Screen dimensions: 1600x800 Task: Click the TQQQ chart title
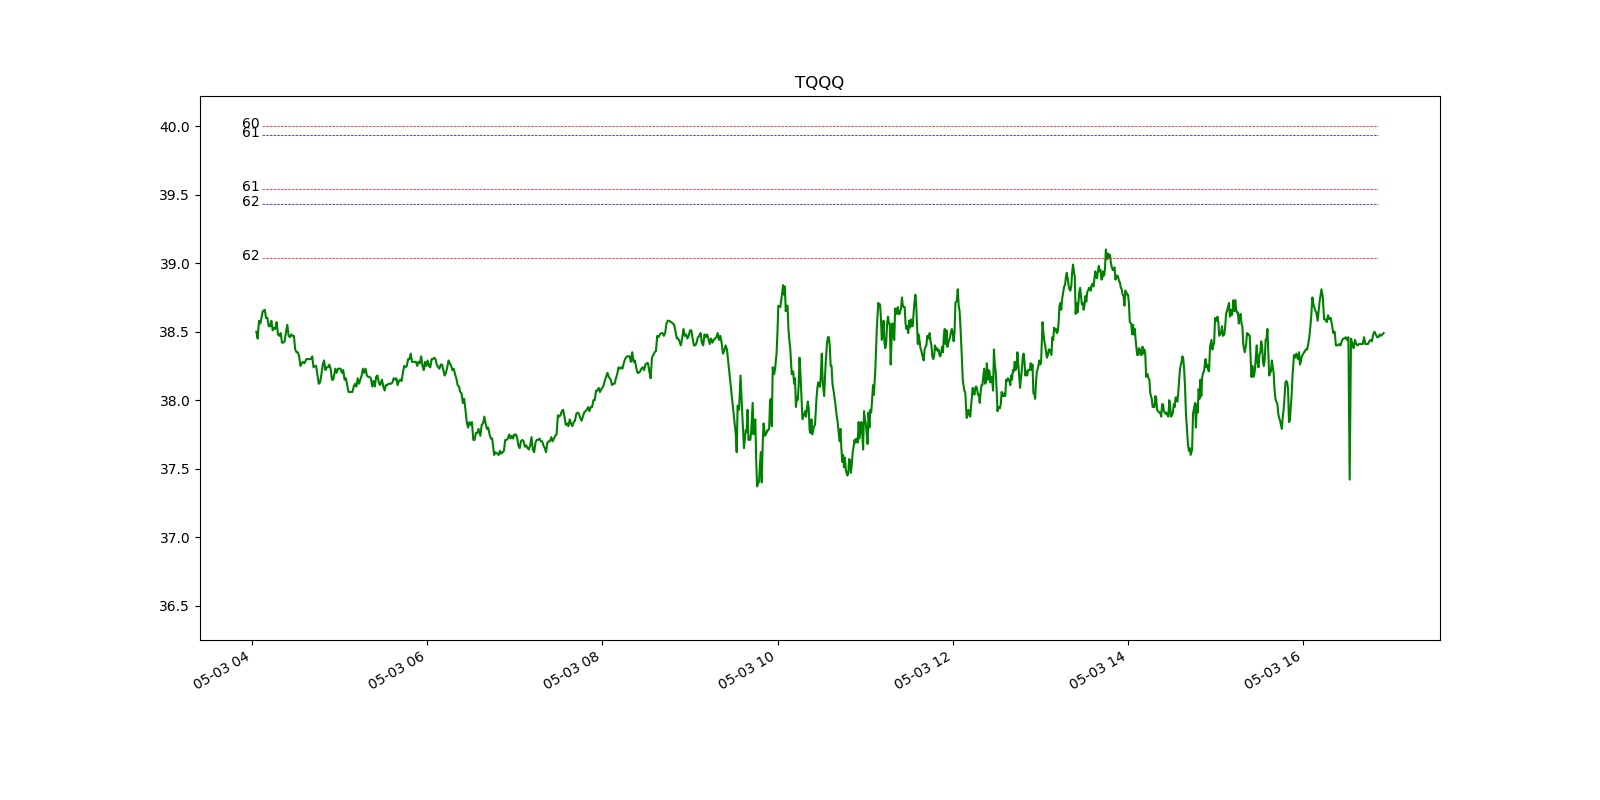819,83
